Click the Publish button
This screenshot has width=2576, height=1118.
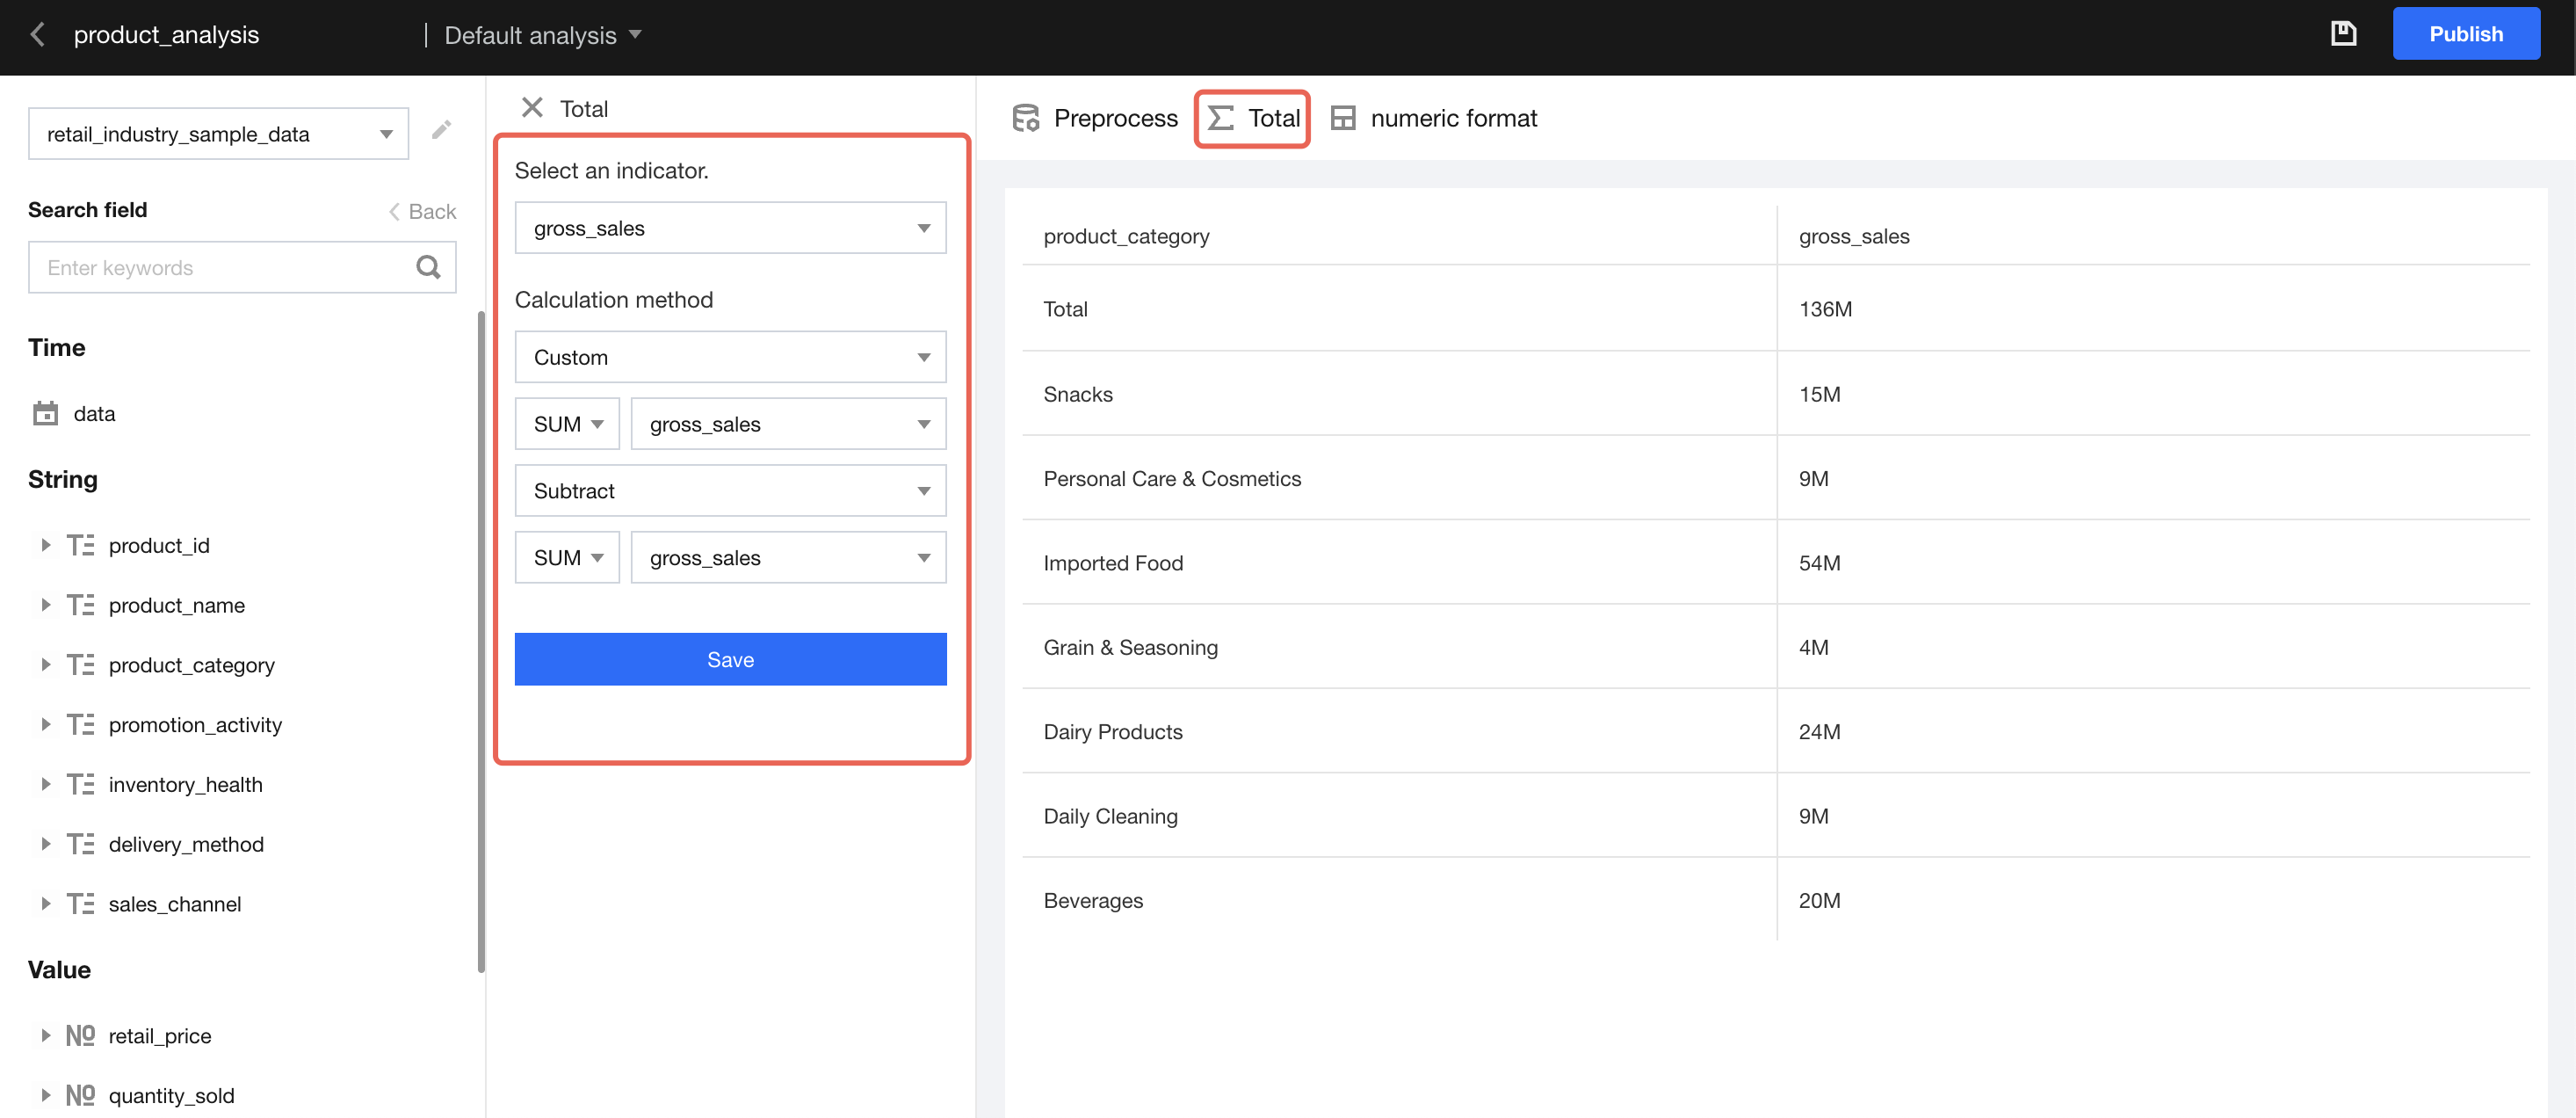click(2465, 34)
